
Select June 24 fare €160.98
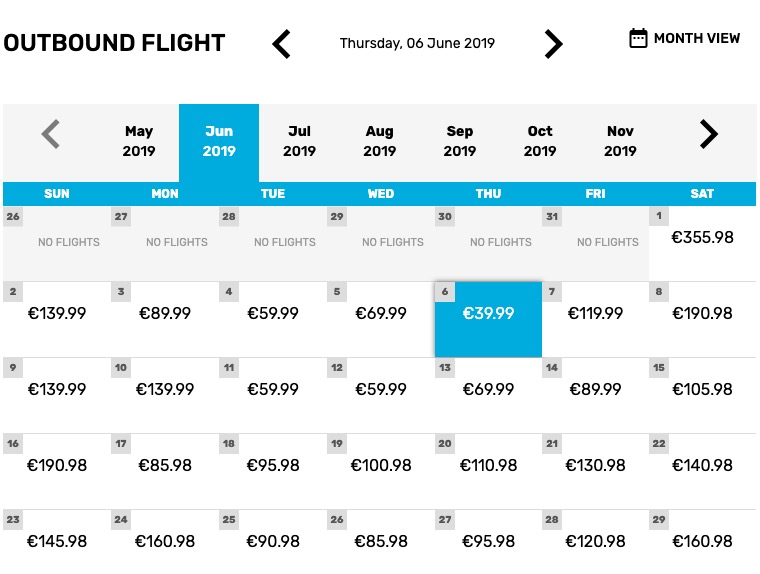[x=165, y=541]
